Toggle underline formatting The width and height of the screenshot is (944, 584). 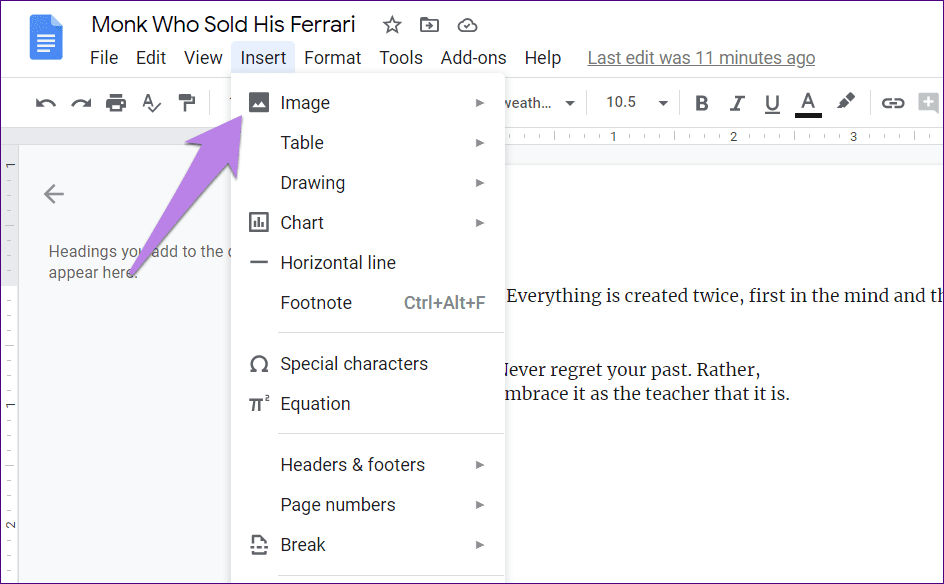click(772, 102)
